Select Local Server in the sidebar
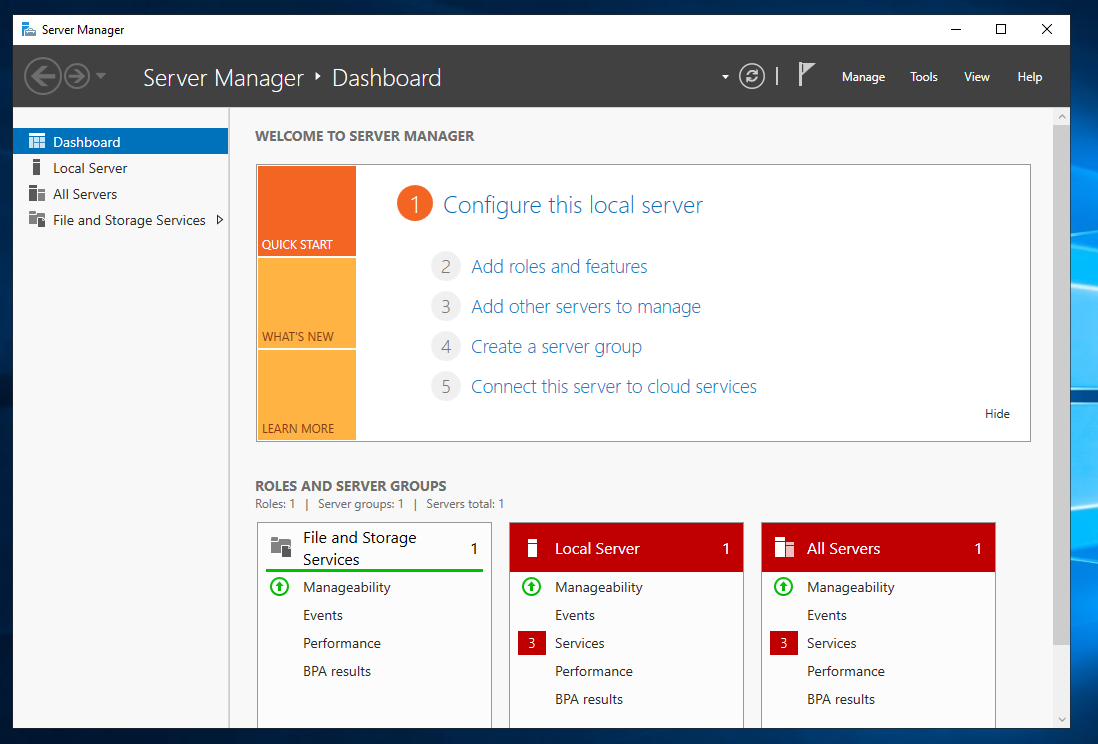The image size is (1098, 744). (90, 168)
